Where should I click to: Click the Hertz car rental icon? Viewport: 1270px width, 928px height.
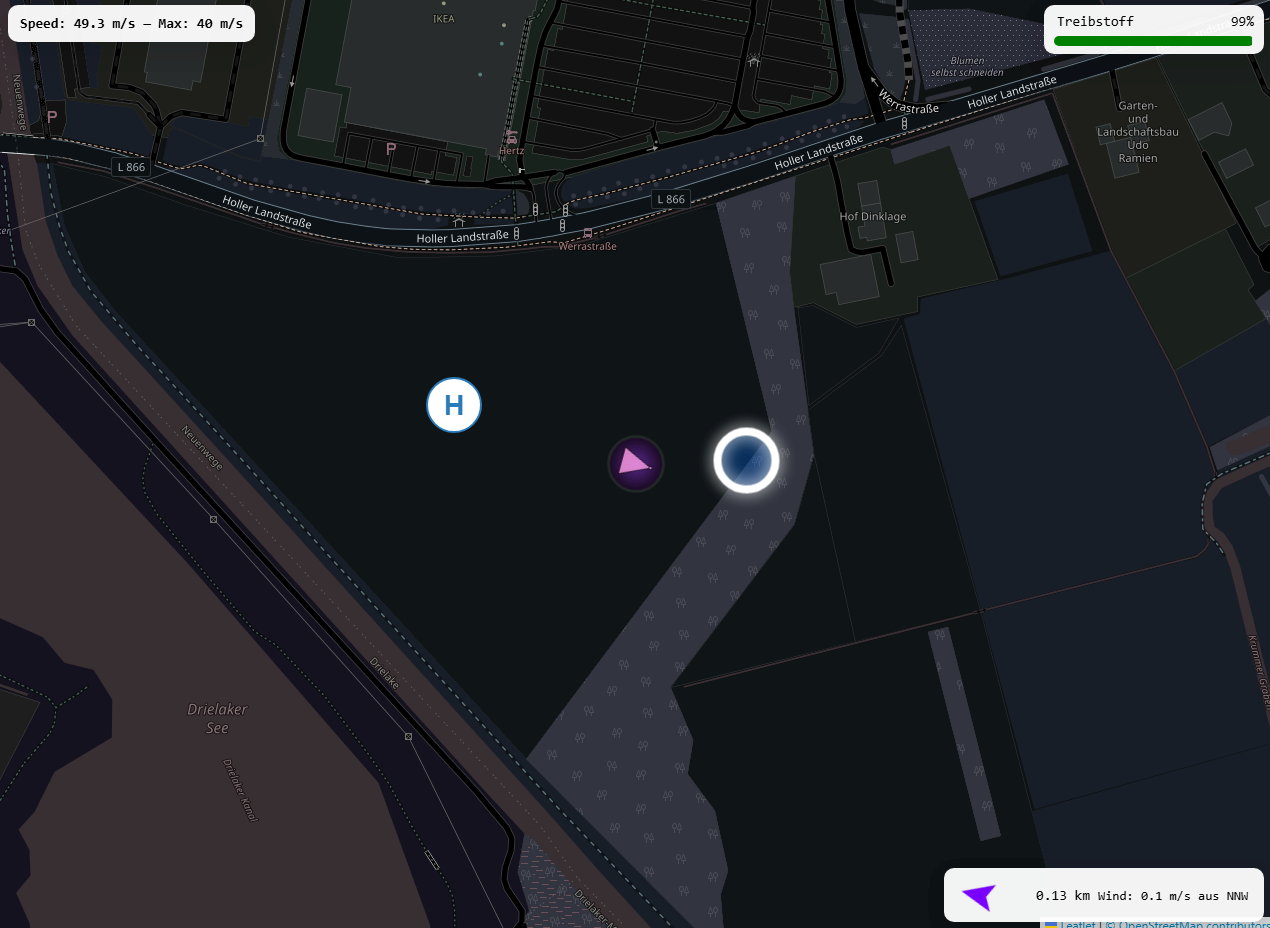(x=512, y=137)
